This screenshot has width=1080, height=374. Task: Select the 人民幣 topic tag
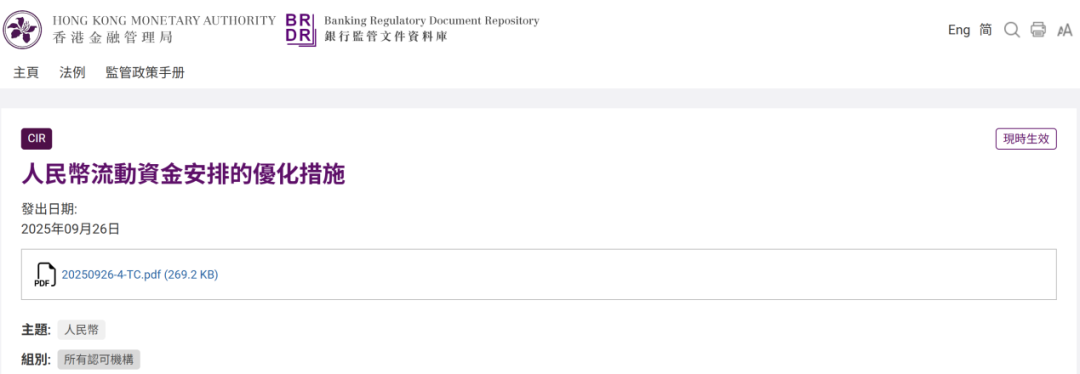(x=81, y=330)
